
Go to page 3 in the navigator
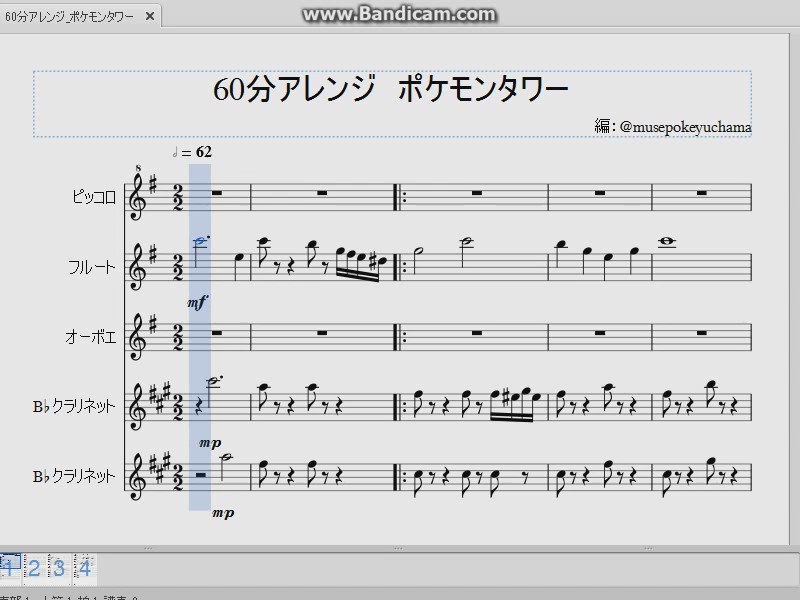click(x=59, y=568)
